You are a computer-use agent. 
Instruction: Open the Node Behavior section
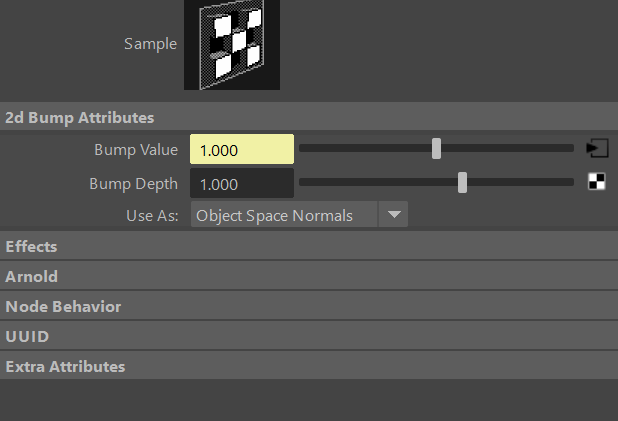click(x=309, y=306)
